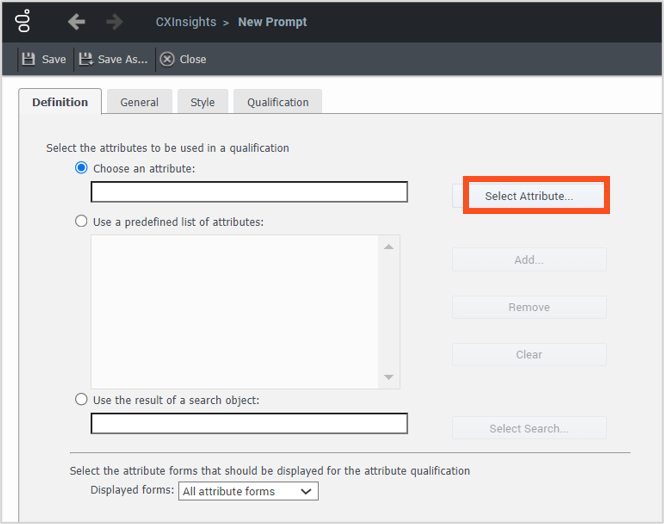Screen dimensions: 664x524
Task: Click the Genesys logo icon
Action: pos(24,21)
